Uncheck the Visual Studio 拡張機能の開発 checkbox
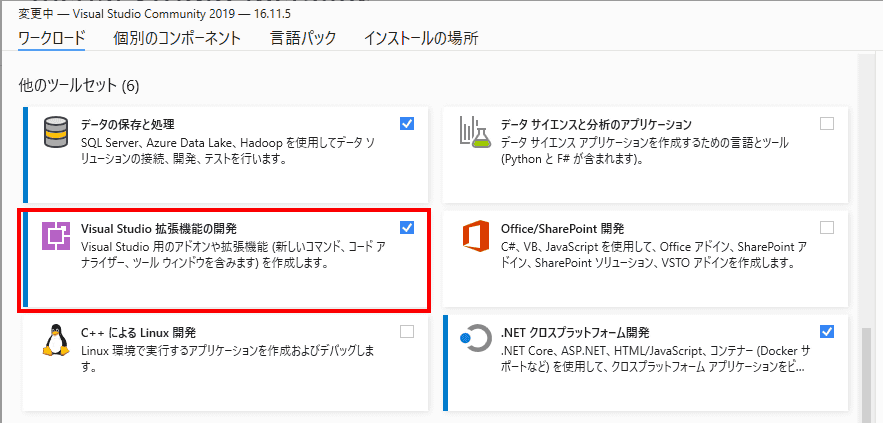Image resolution: width=883 pixels, height=423 pixels. click(407, 228)
